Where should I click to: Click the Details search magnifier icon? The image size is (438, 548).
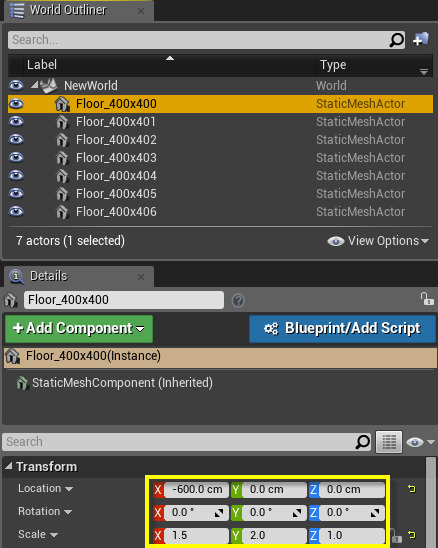(x=362, y=442)
